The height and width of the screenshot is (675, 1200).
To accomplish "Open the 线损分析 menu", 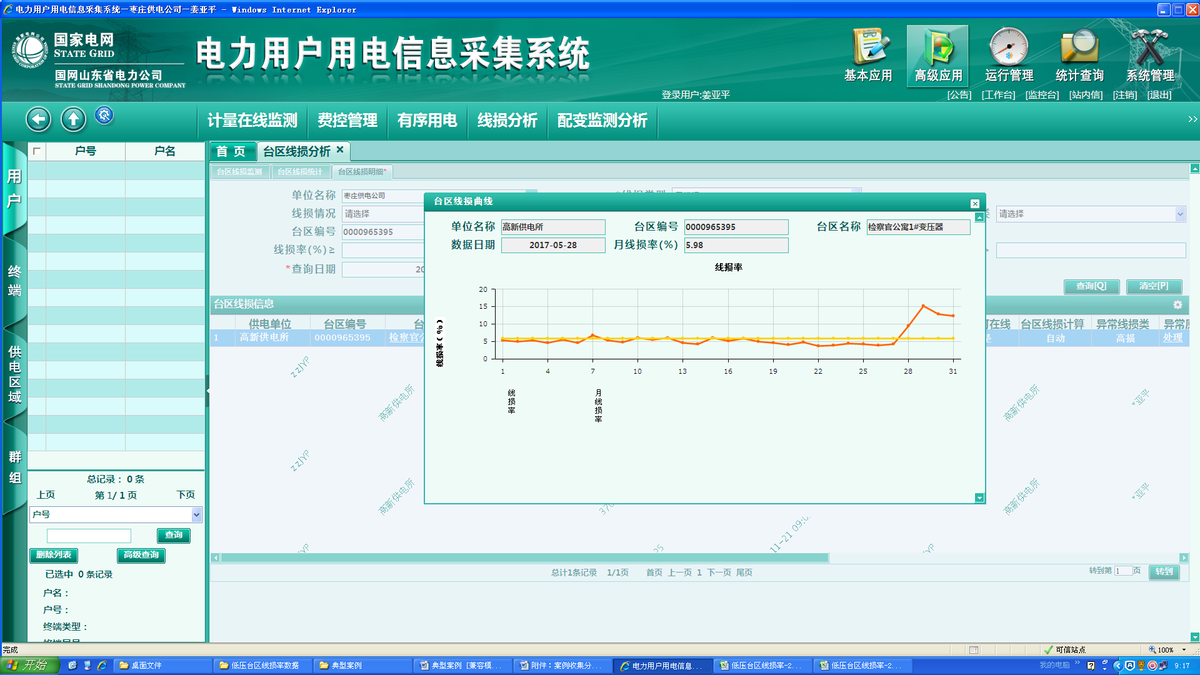I will (507, 120).
